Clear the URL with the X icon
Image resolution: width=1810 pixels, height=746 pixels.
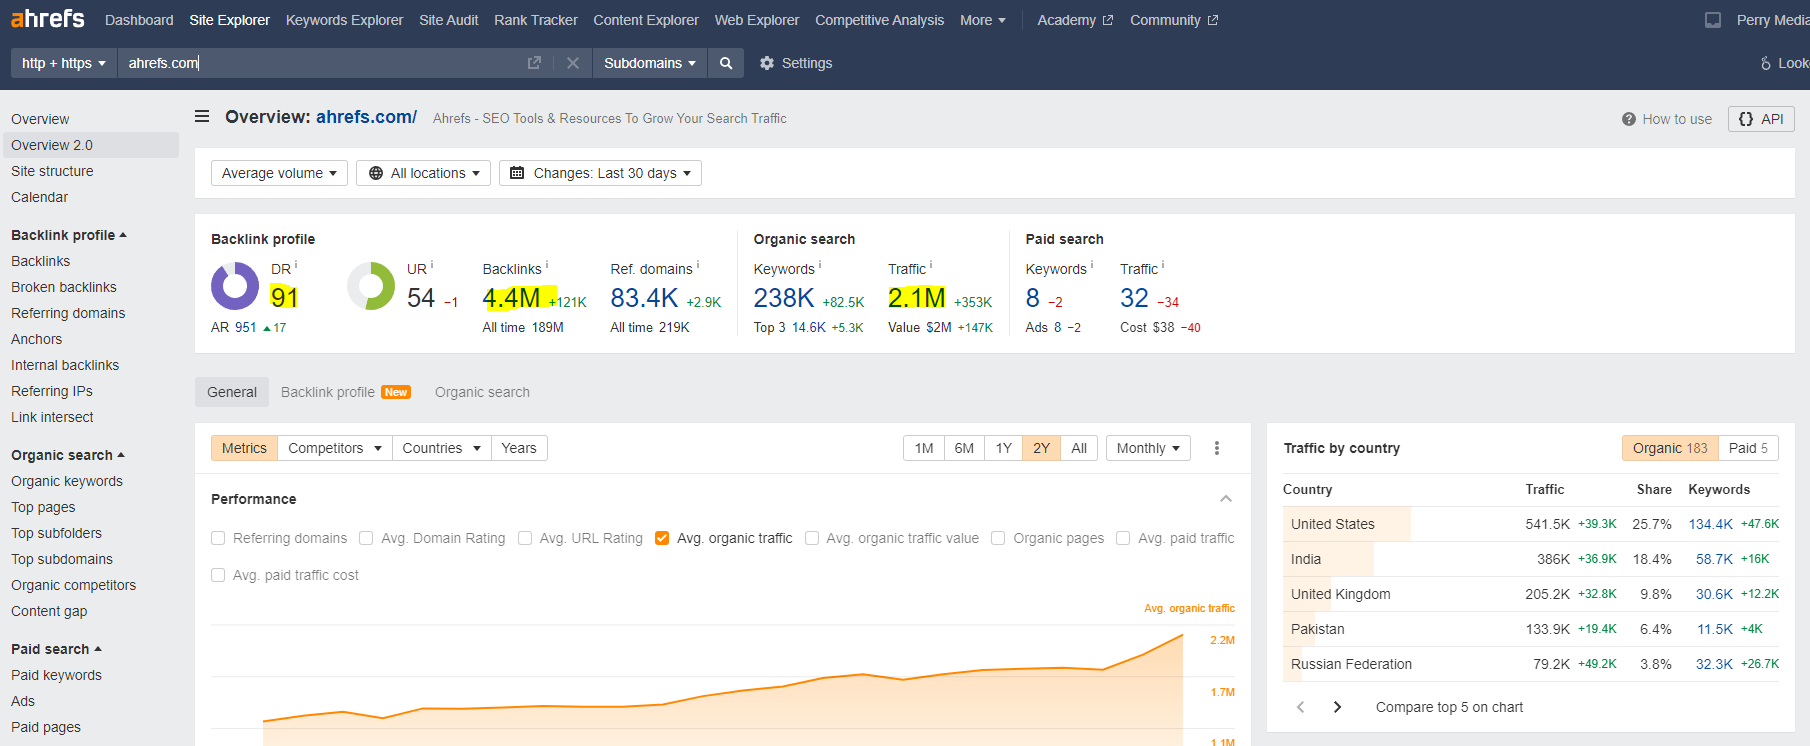573,63
